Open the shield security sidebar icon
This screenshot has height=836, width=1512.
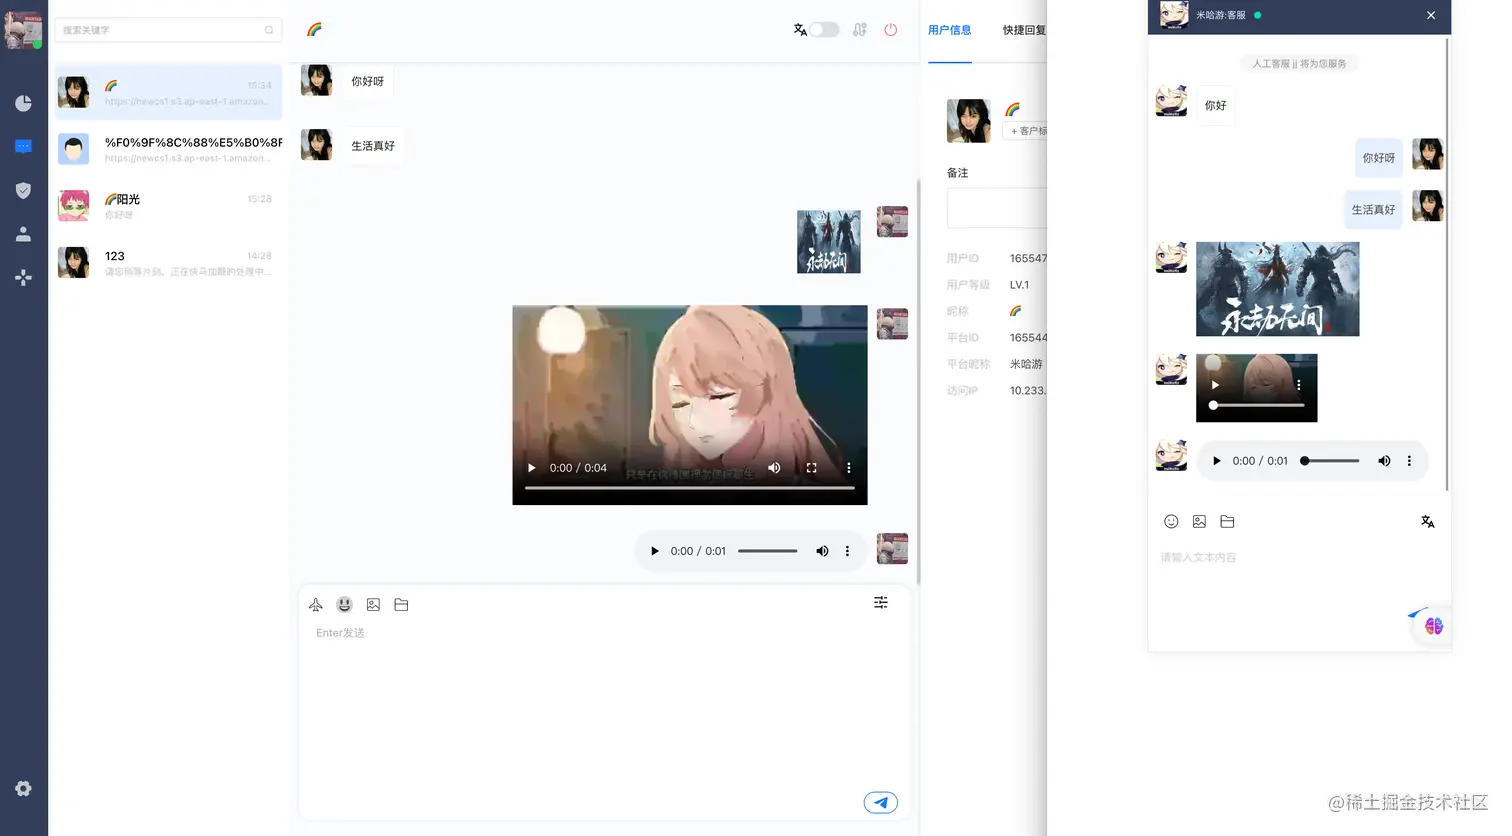coord(23,190)
